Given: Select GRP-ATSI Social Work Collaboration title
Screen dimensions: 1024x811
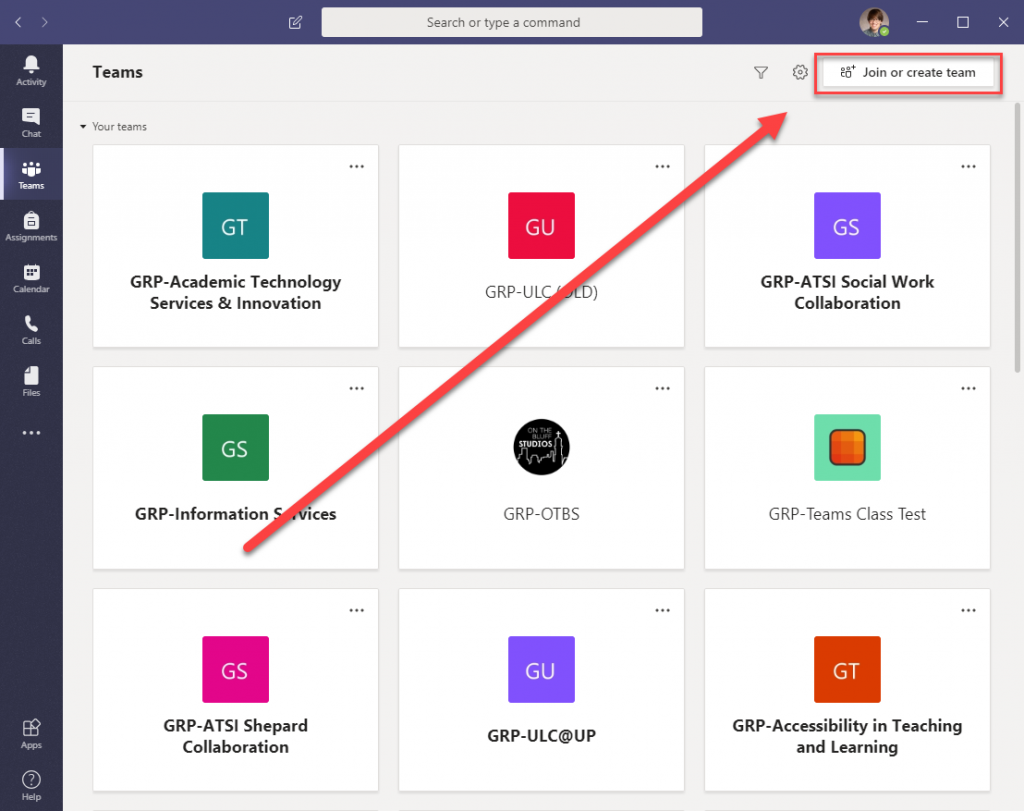Looking at the screenshot, I should point(847,293).
